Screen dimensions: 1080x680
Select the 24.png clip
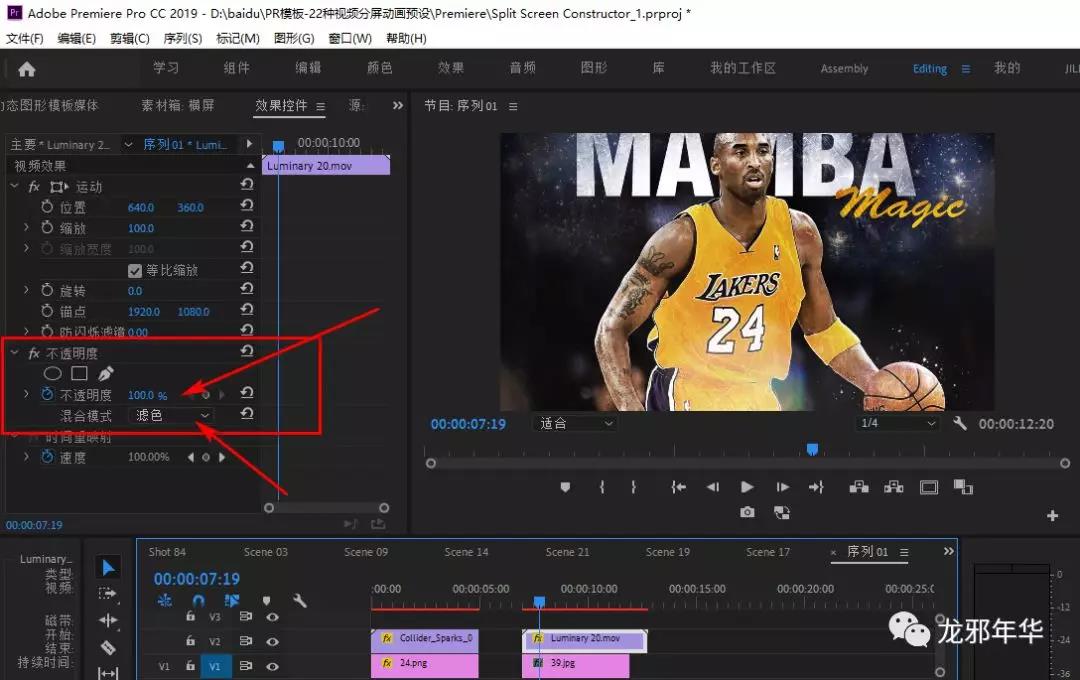424,665
